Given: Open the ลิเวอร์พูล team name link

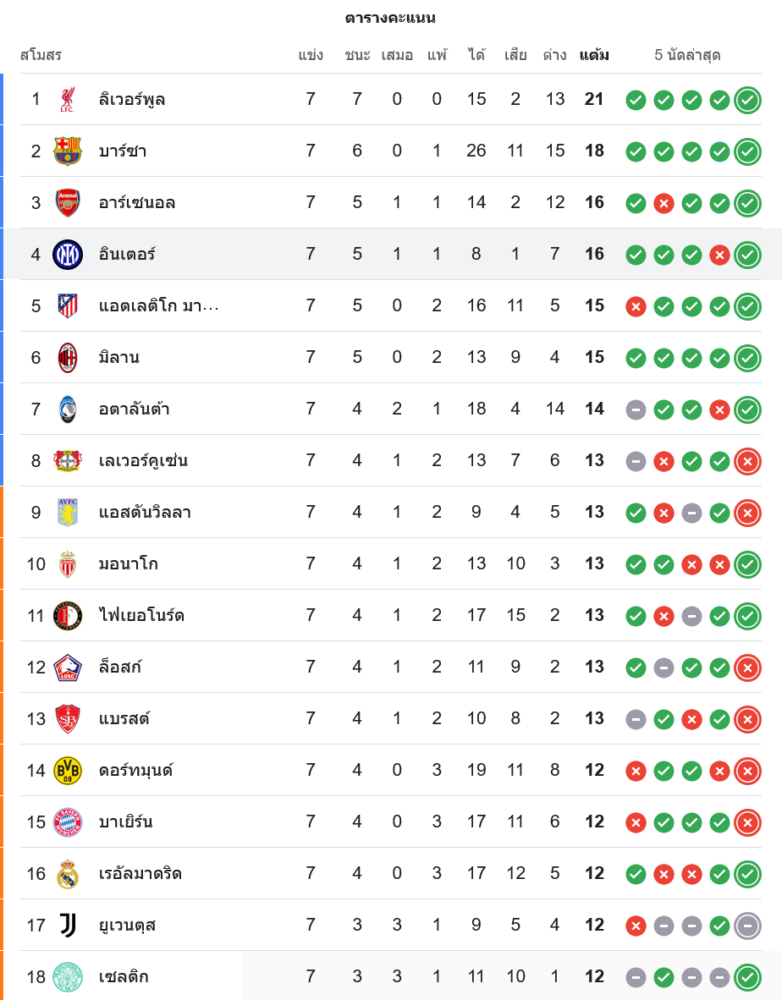Looking at the screenshot, I should (132, 99).
